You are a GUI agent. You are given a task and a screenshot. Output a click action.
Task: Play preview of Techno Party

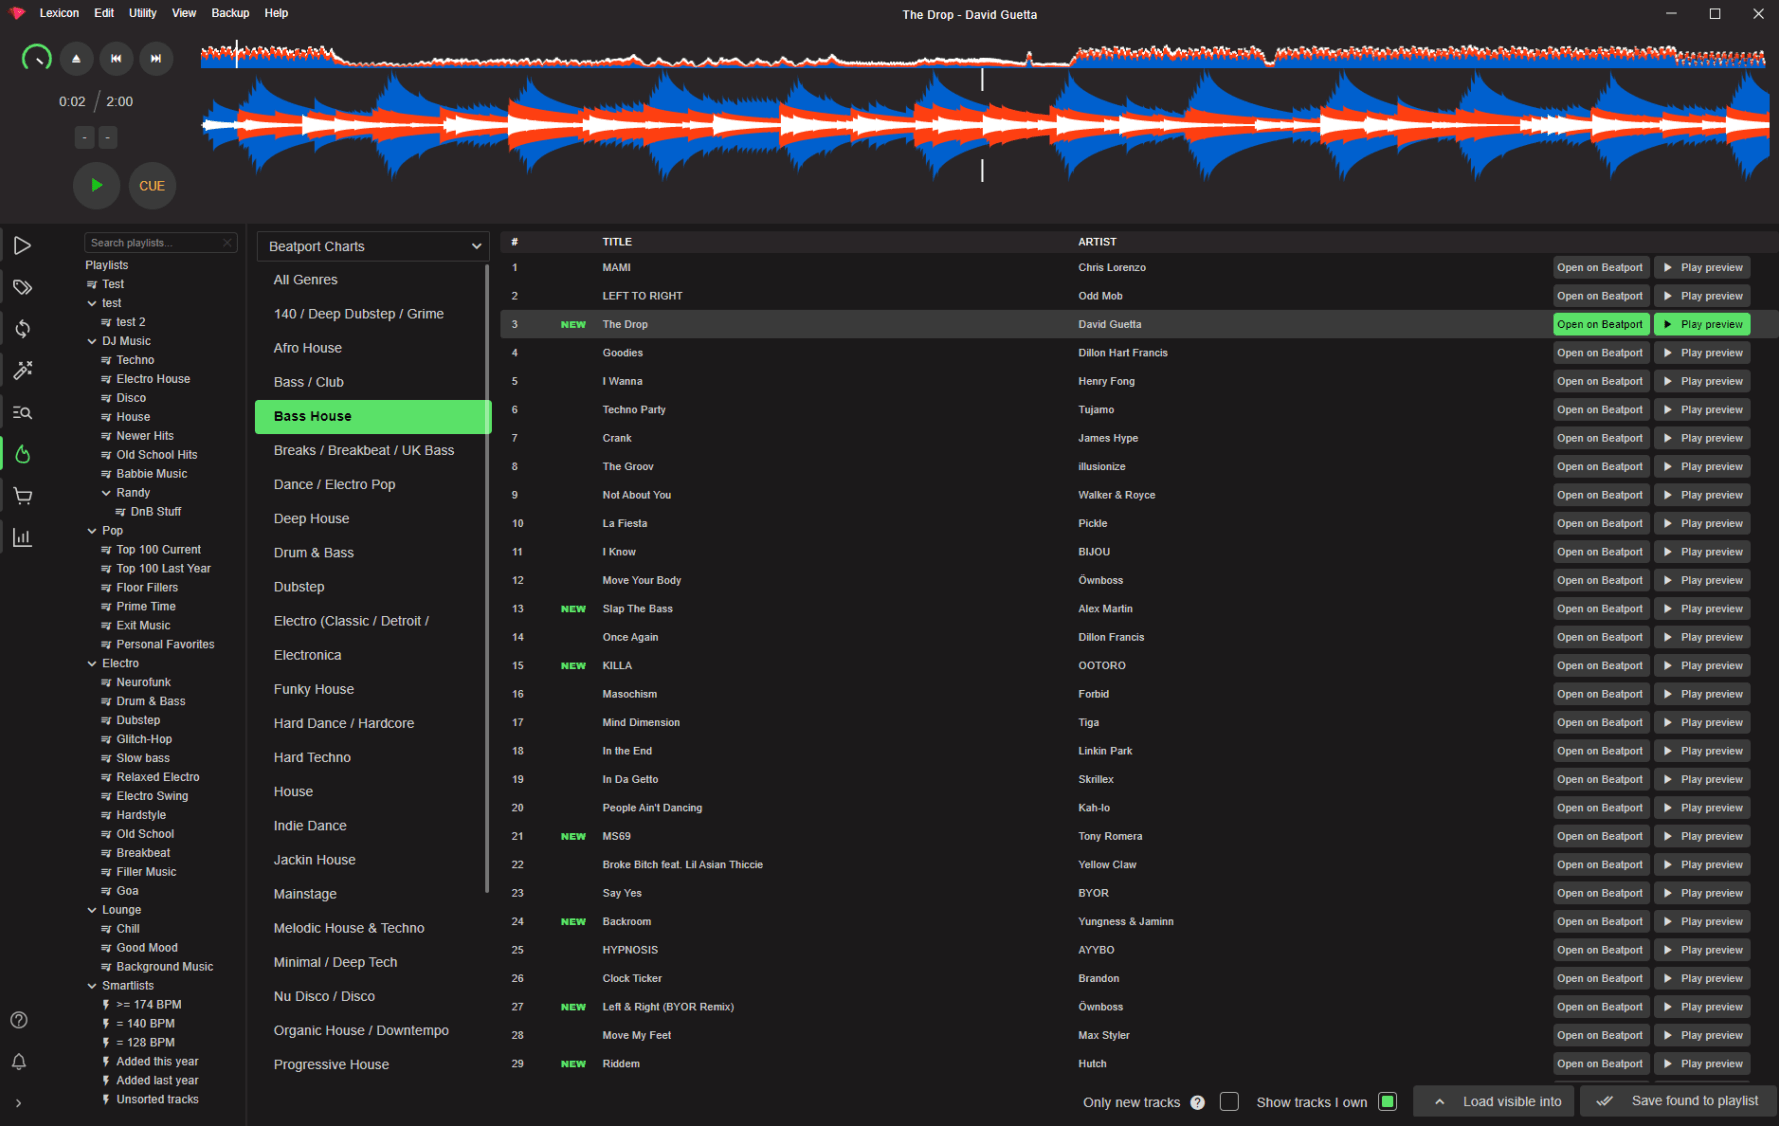tap(1702, 410)
